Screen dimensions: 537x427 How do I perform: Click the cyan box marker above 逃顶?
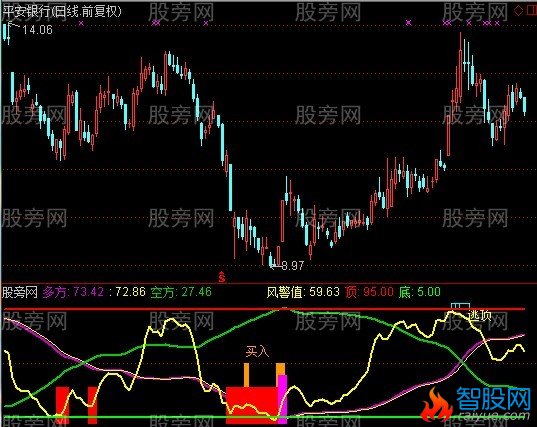pyautogui.click(x=460, y=307)
